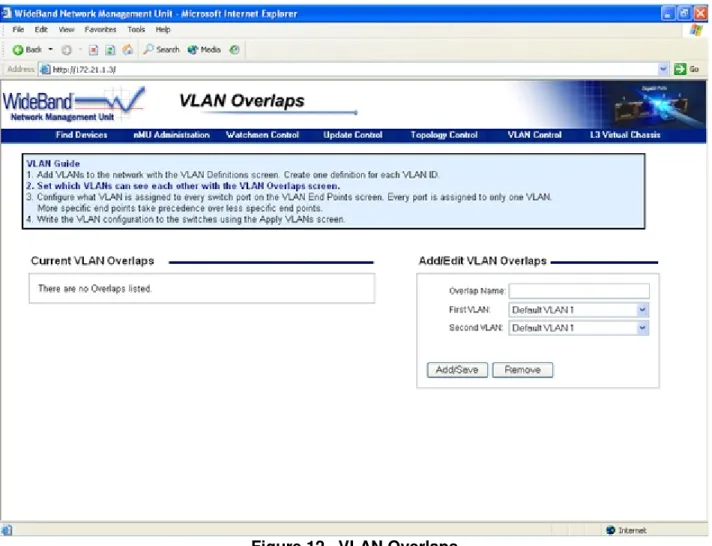
Task: Click the WideBand Network Management Unit logo
Action: tap(74, 104)
